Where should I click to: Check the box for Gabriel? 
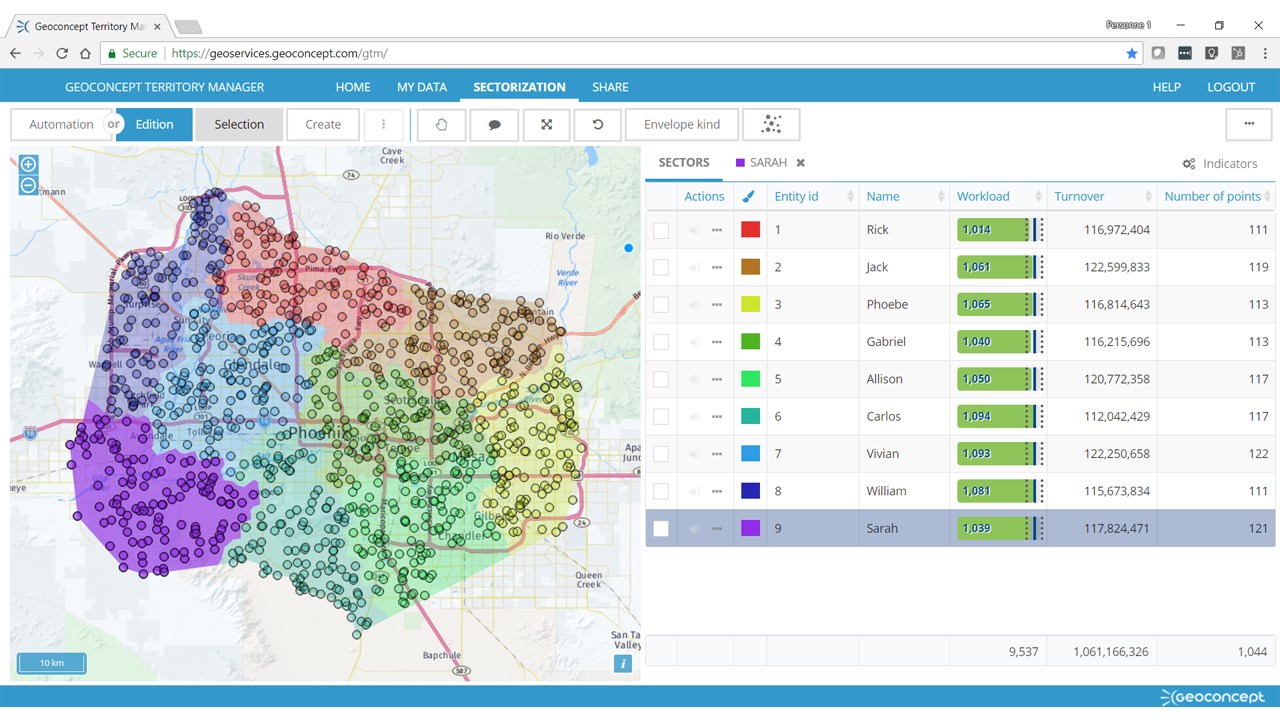(x=661, y=342)
